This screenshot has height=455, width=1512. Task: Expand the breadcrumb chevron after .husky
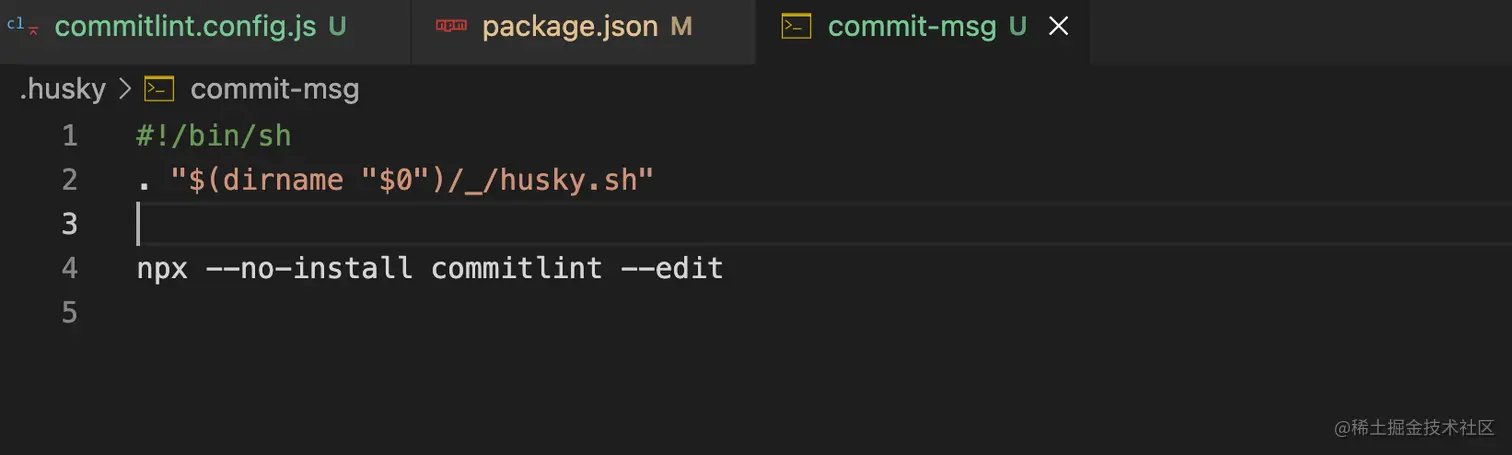pos(125,90)
